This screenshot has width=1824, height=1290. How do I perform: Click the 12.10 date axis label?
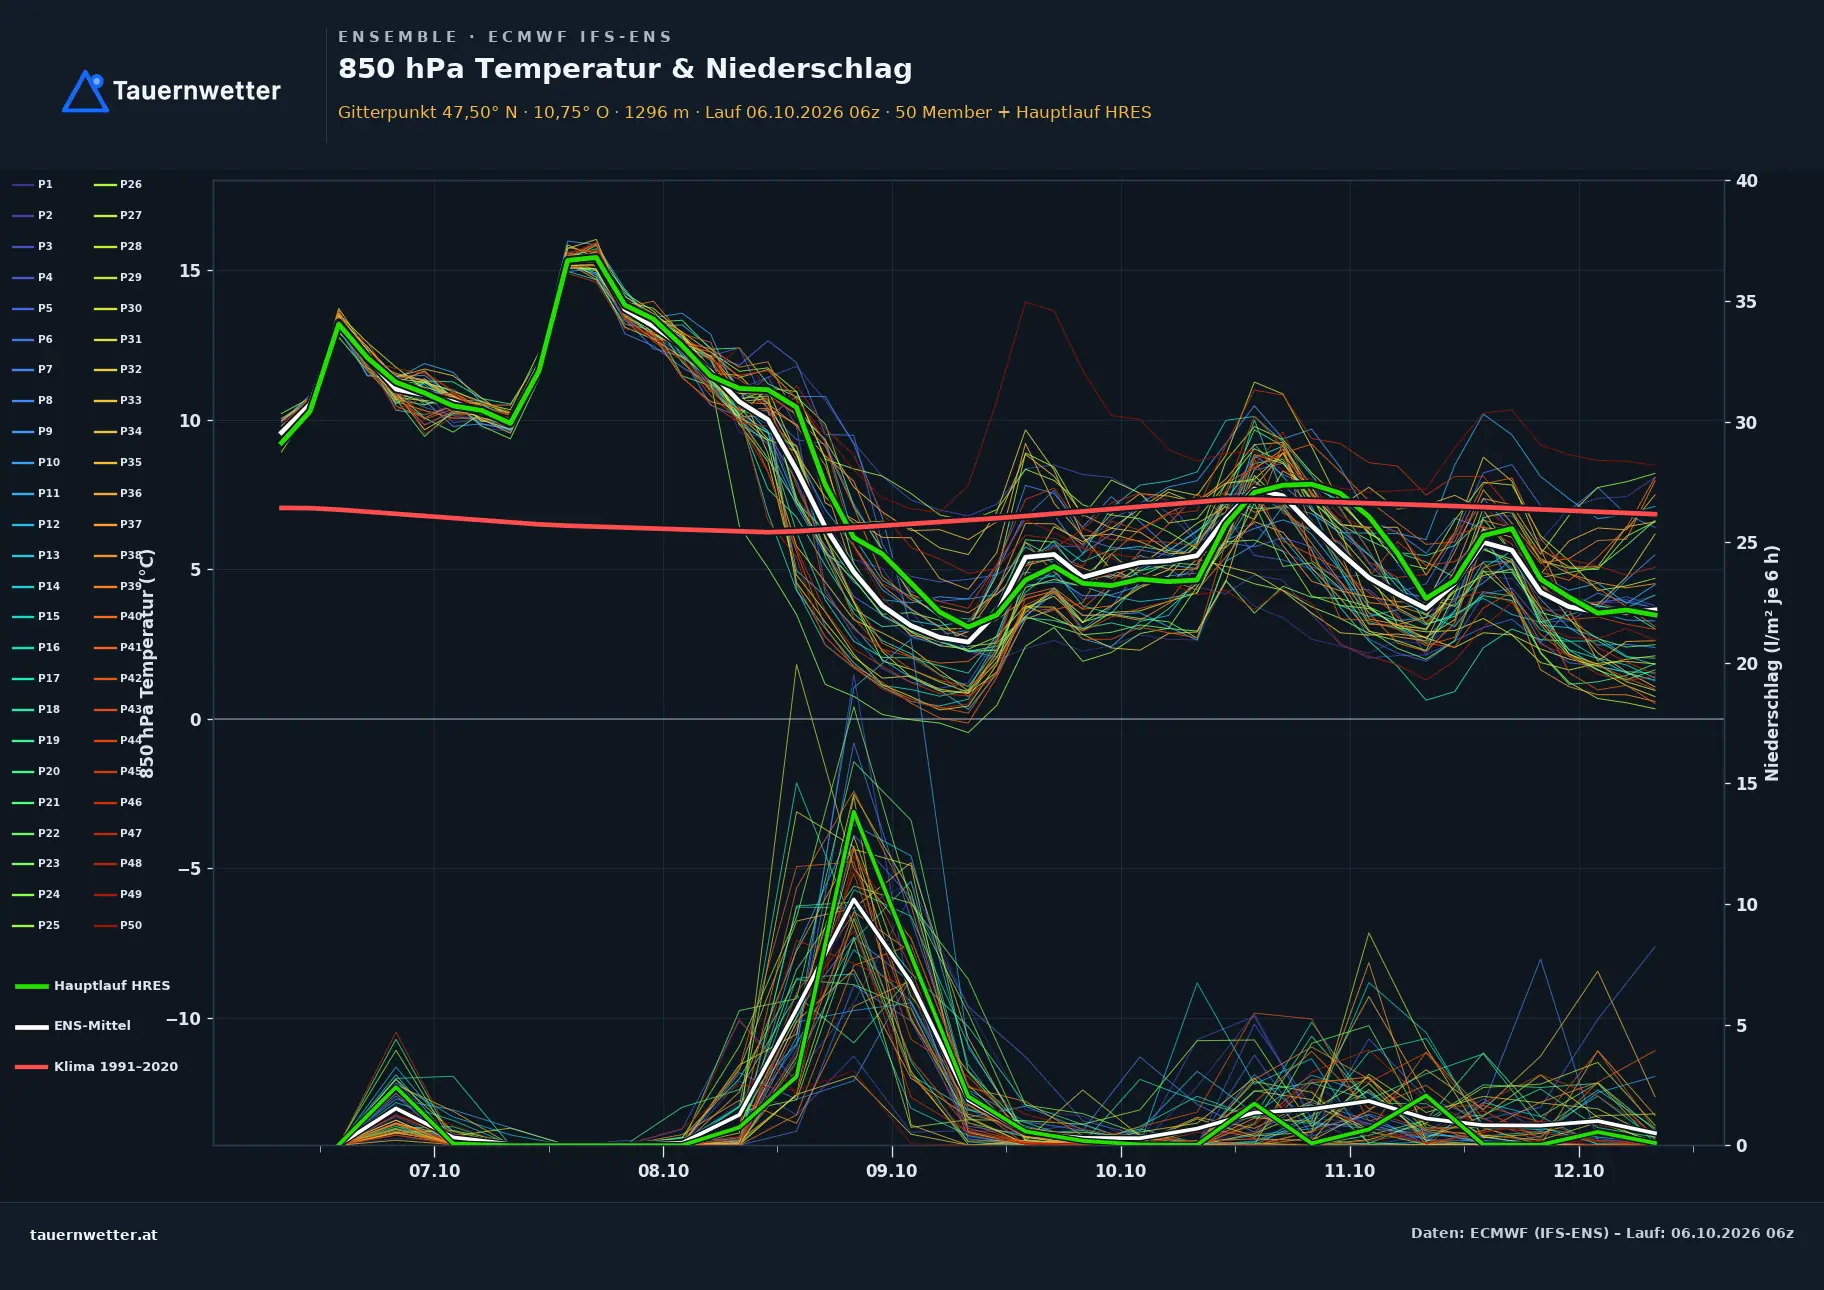(1579, 1171)
